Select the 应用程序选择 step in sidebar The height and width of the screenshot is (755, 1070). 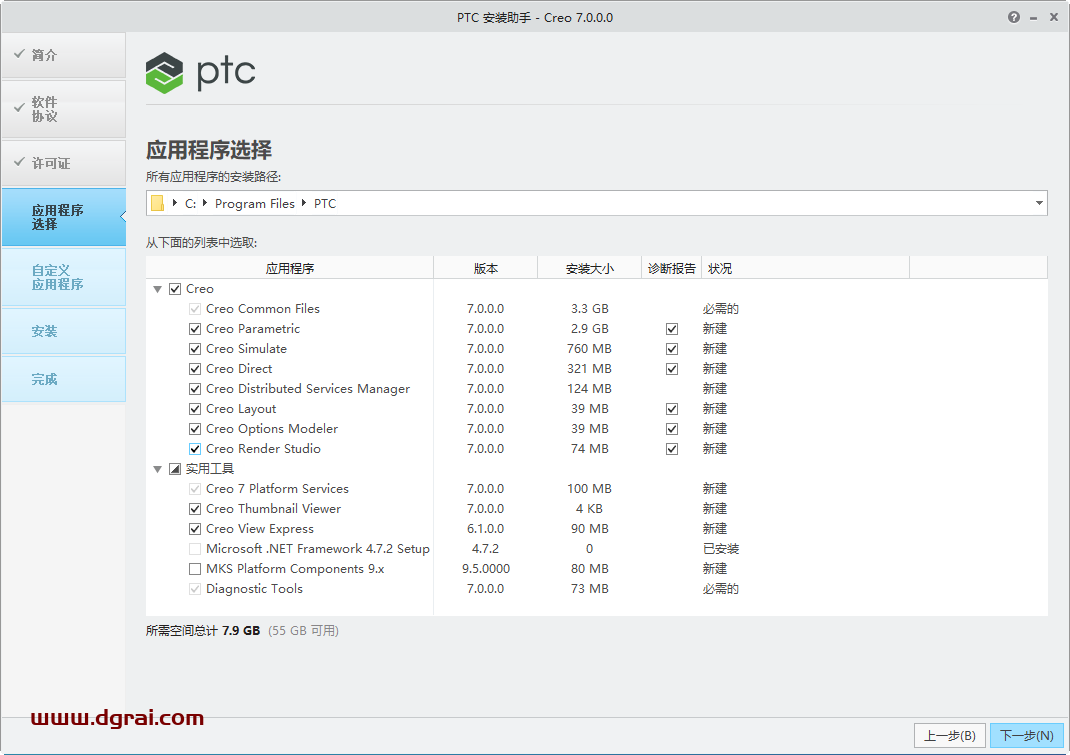[63, 217]
